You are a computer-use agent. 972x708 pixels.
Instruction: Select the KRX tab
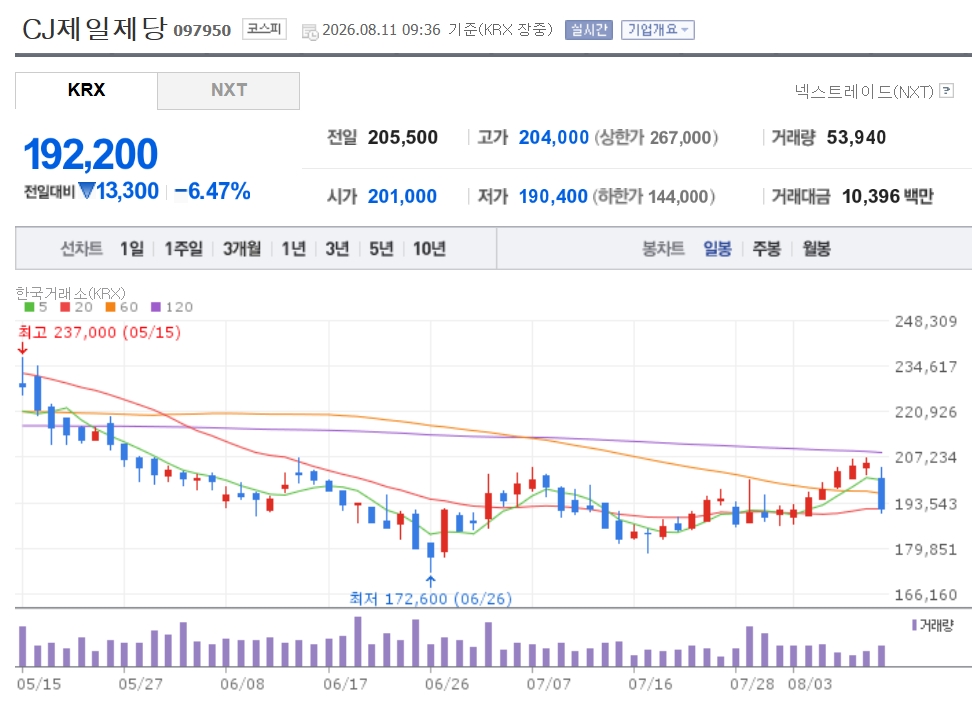(x=86, y=91)
